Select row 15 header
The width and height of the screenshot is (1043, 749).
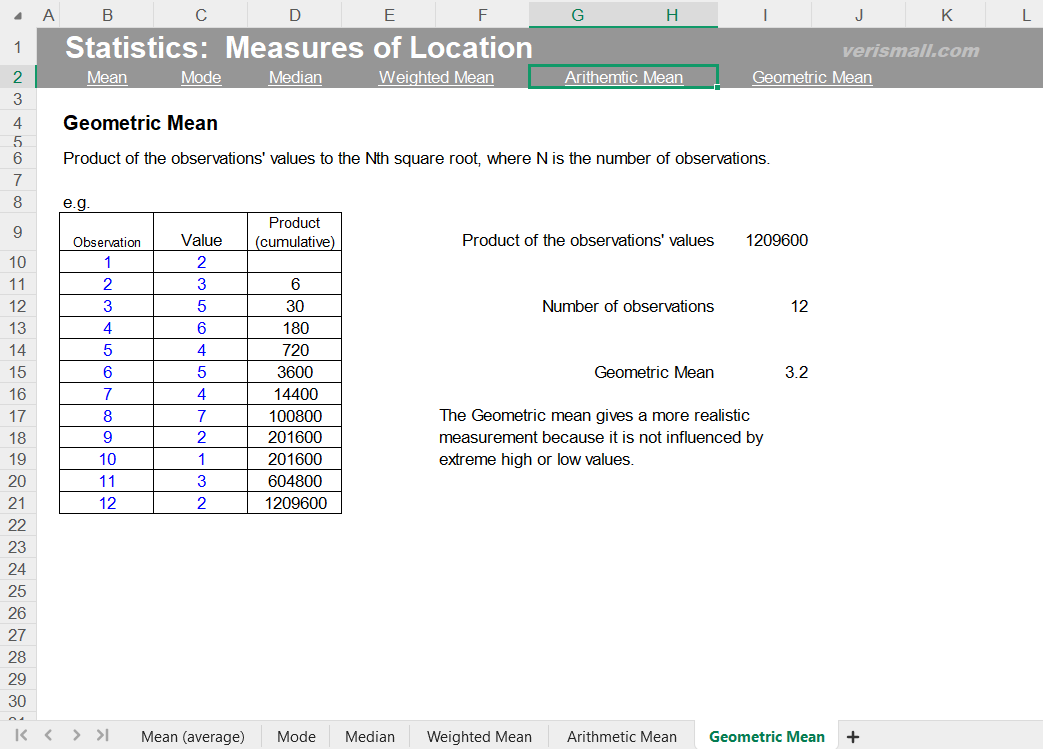pos(18,372)
